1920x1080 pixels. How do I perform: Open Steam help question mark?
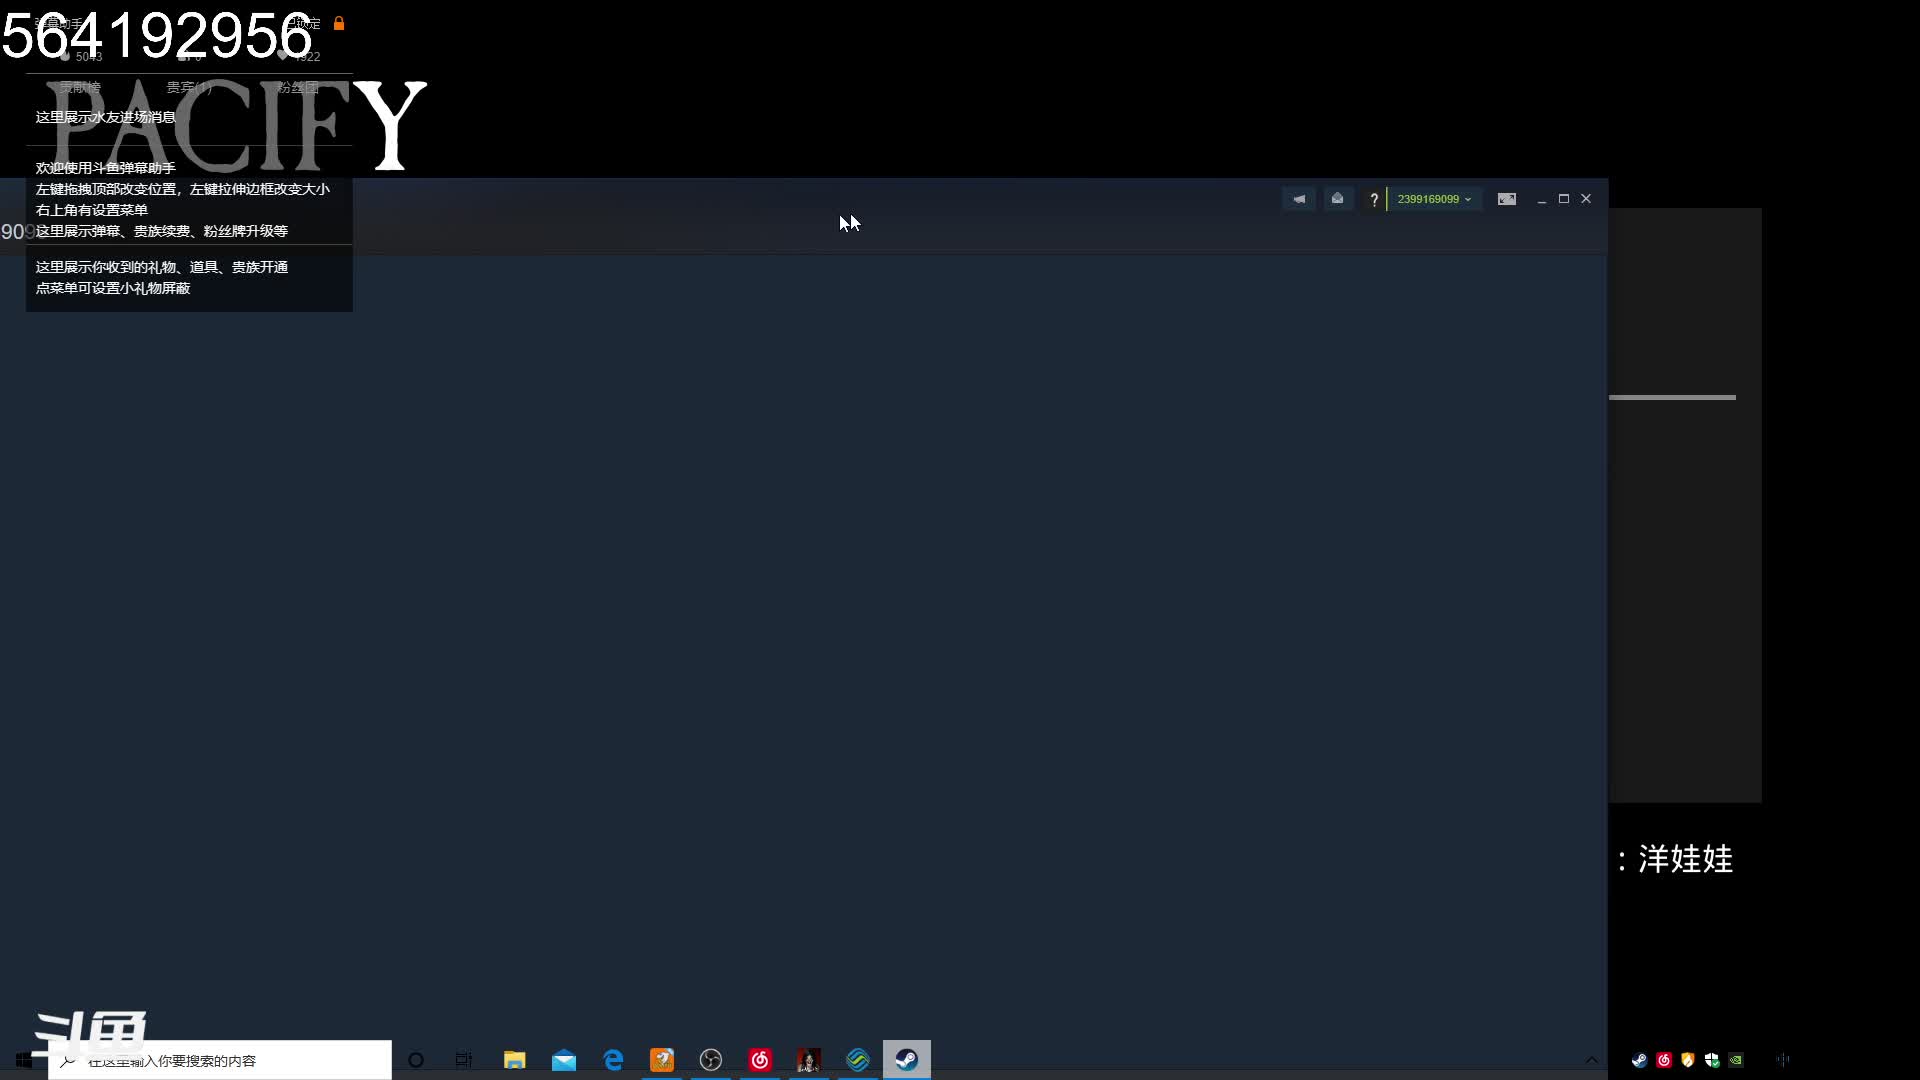1374,199
